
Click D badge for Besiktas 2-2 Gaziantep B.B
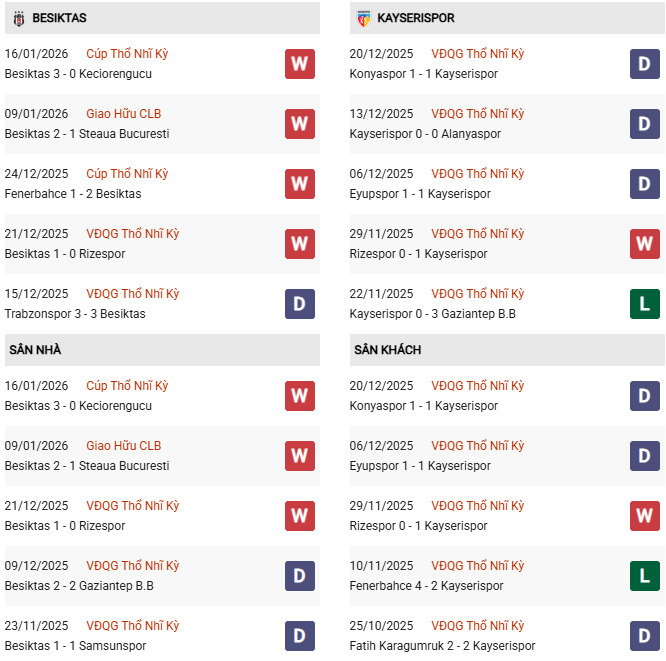tap(299, 576)
